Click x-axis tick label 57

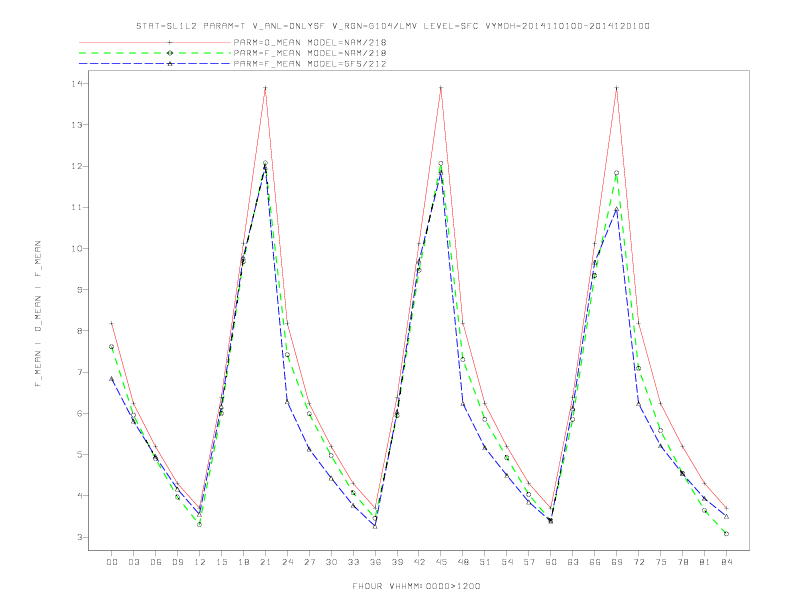529,562
